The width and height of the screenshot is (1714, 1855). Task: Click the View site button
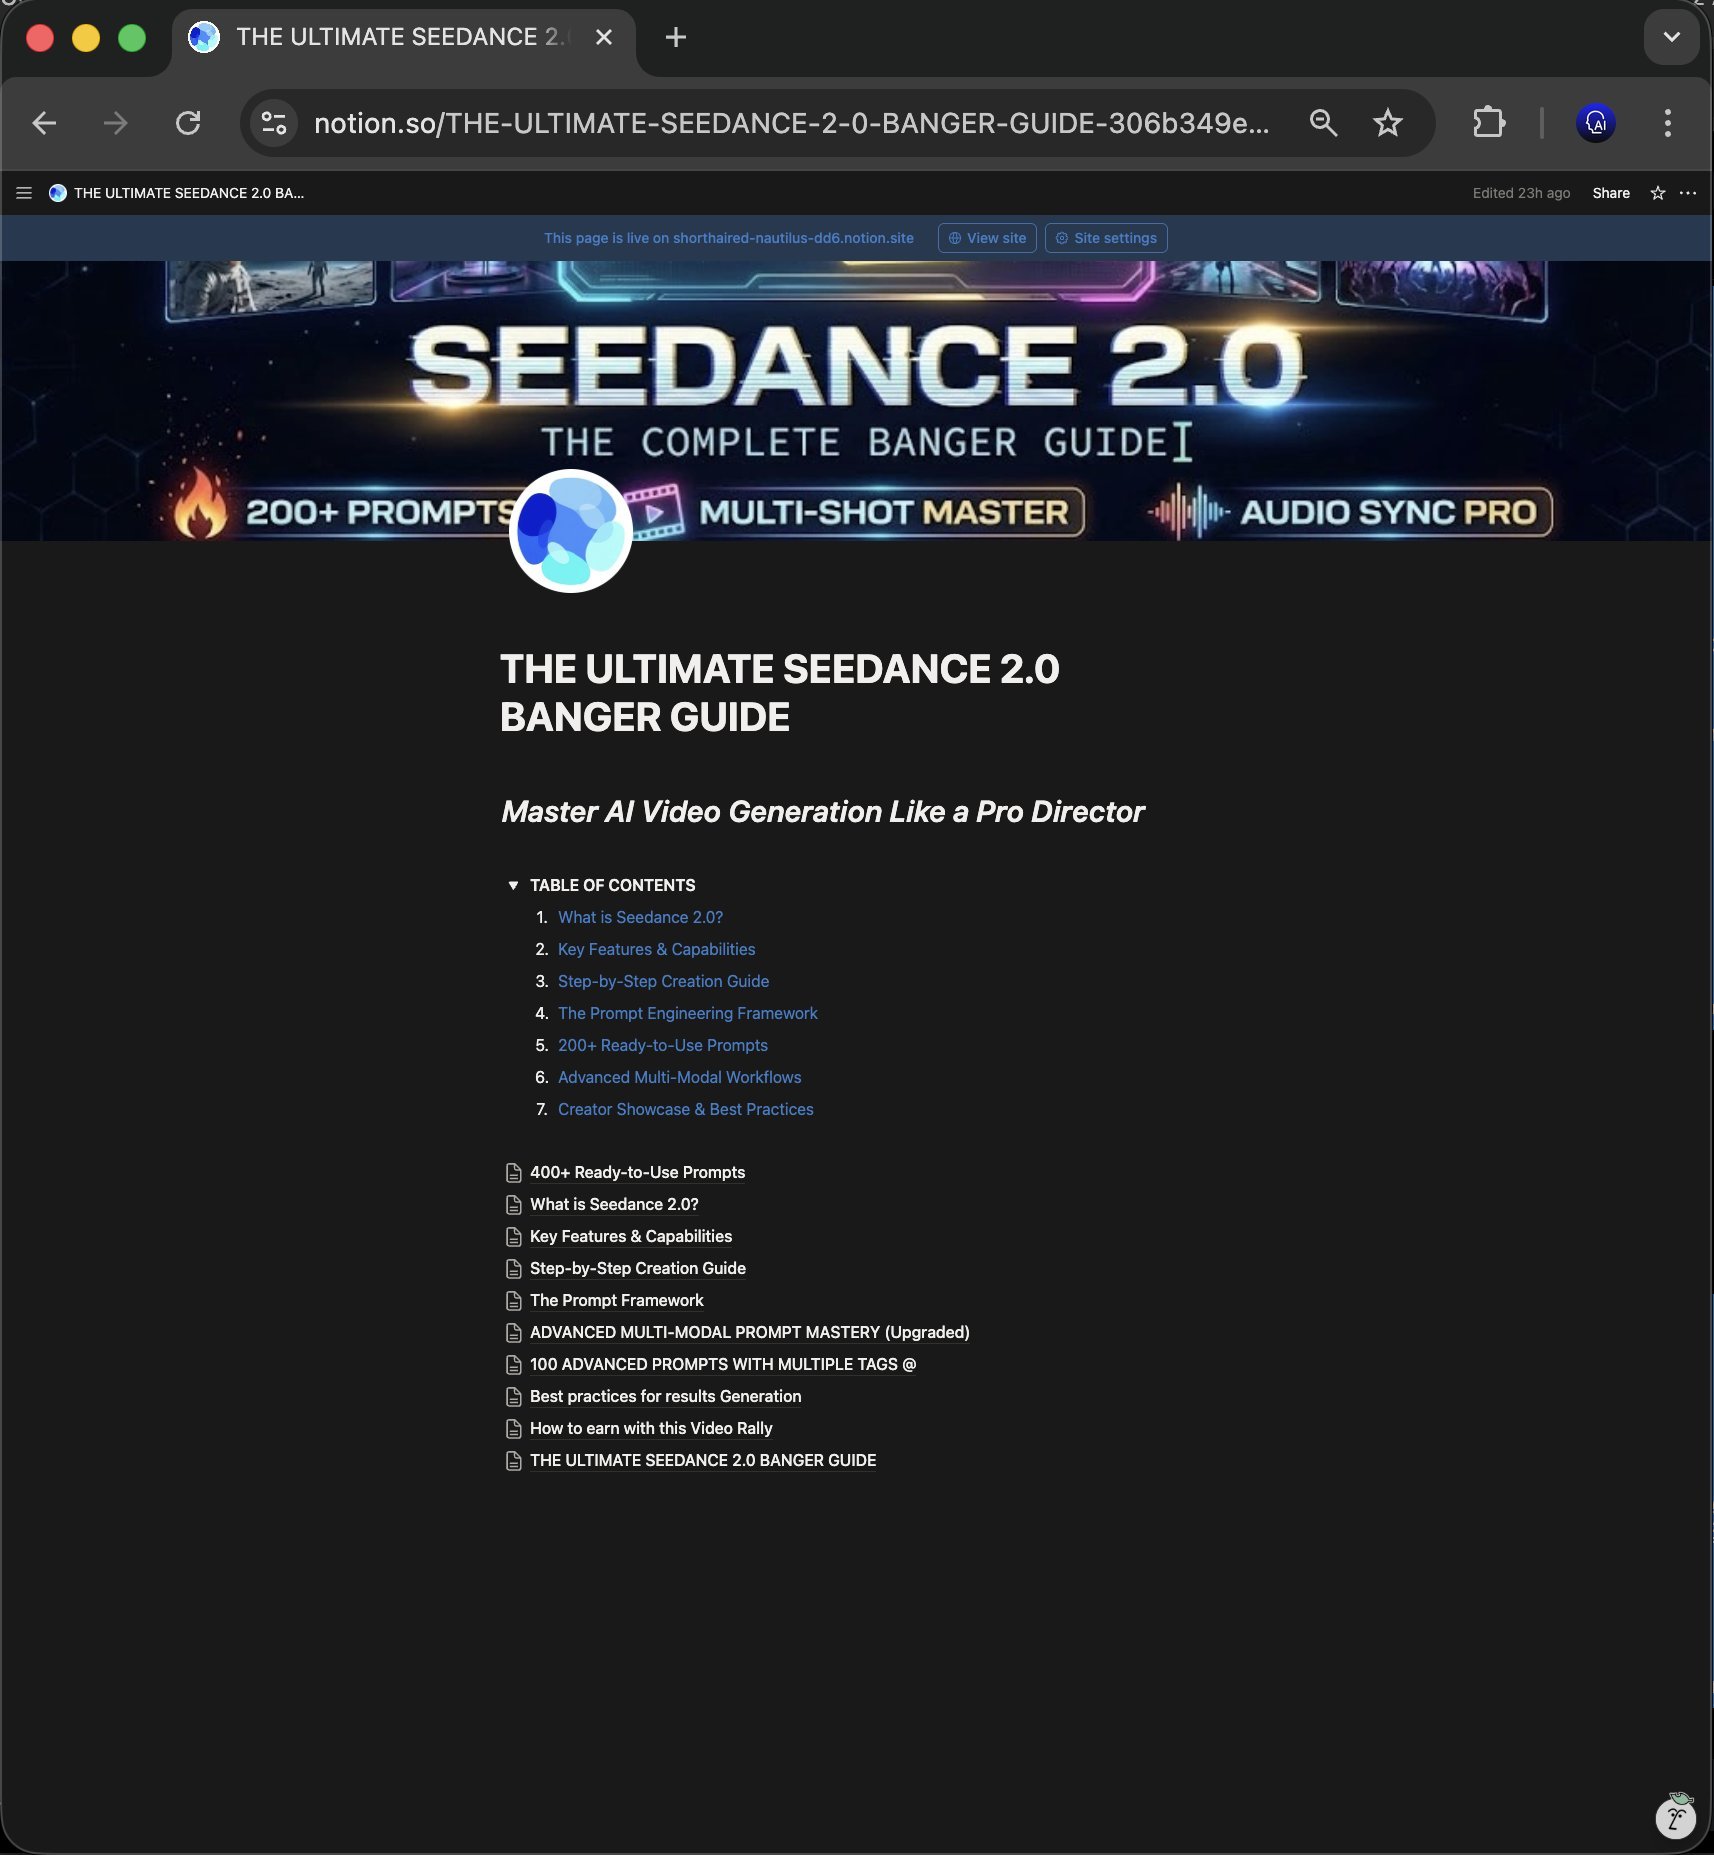[986, 238]
